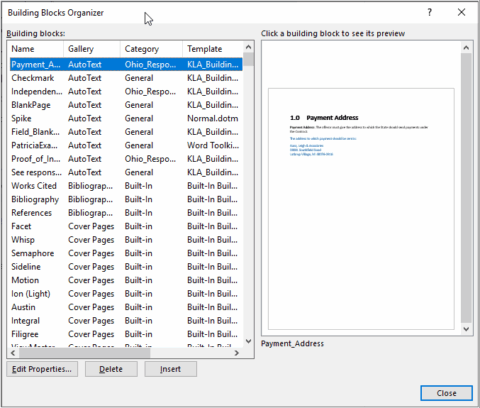Click the list horizontal scrollbar thumb
This screenshot has width=480, height=408.
(84, 353)
